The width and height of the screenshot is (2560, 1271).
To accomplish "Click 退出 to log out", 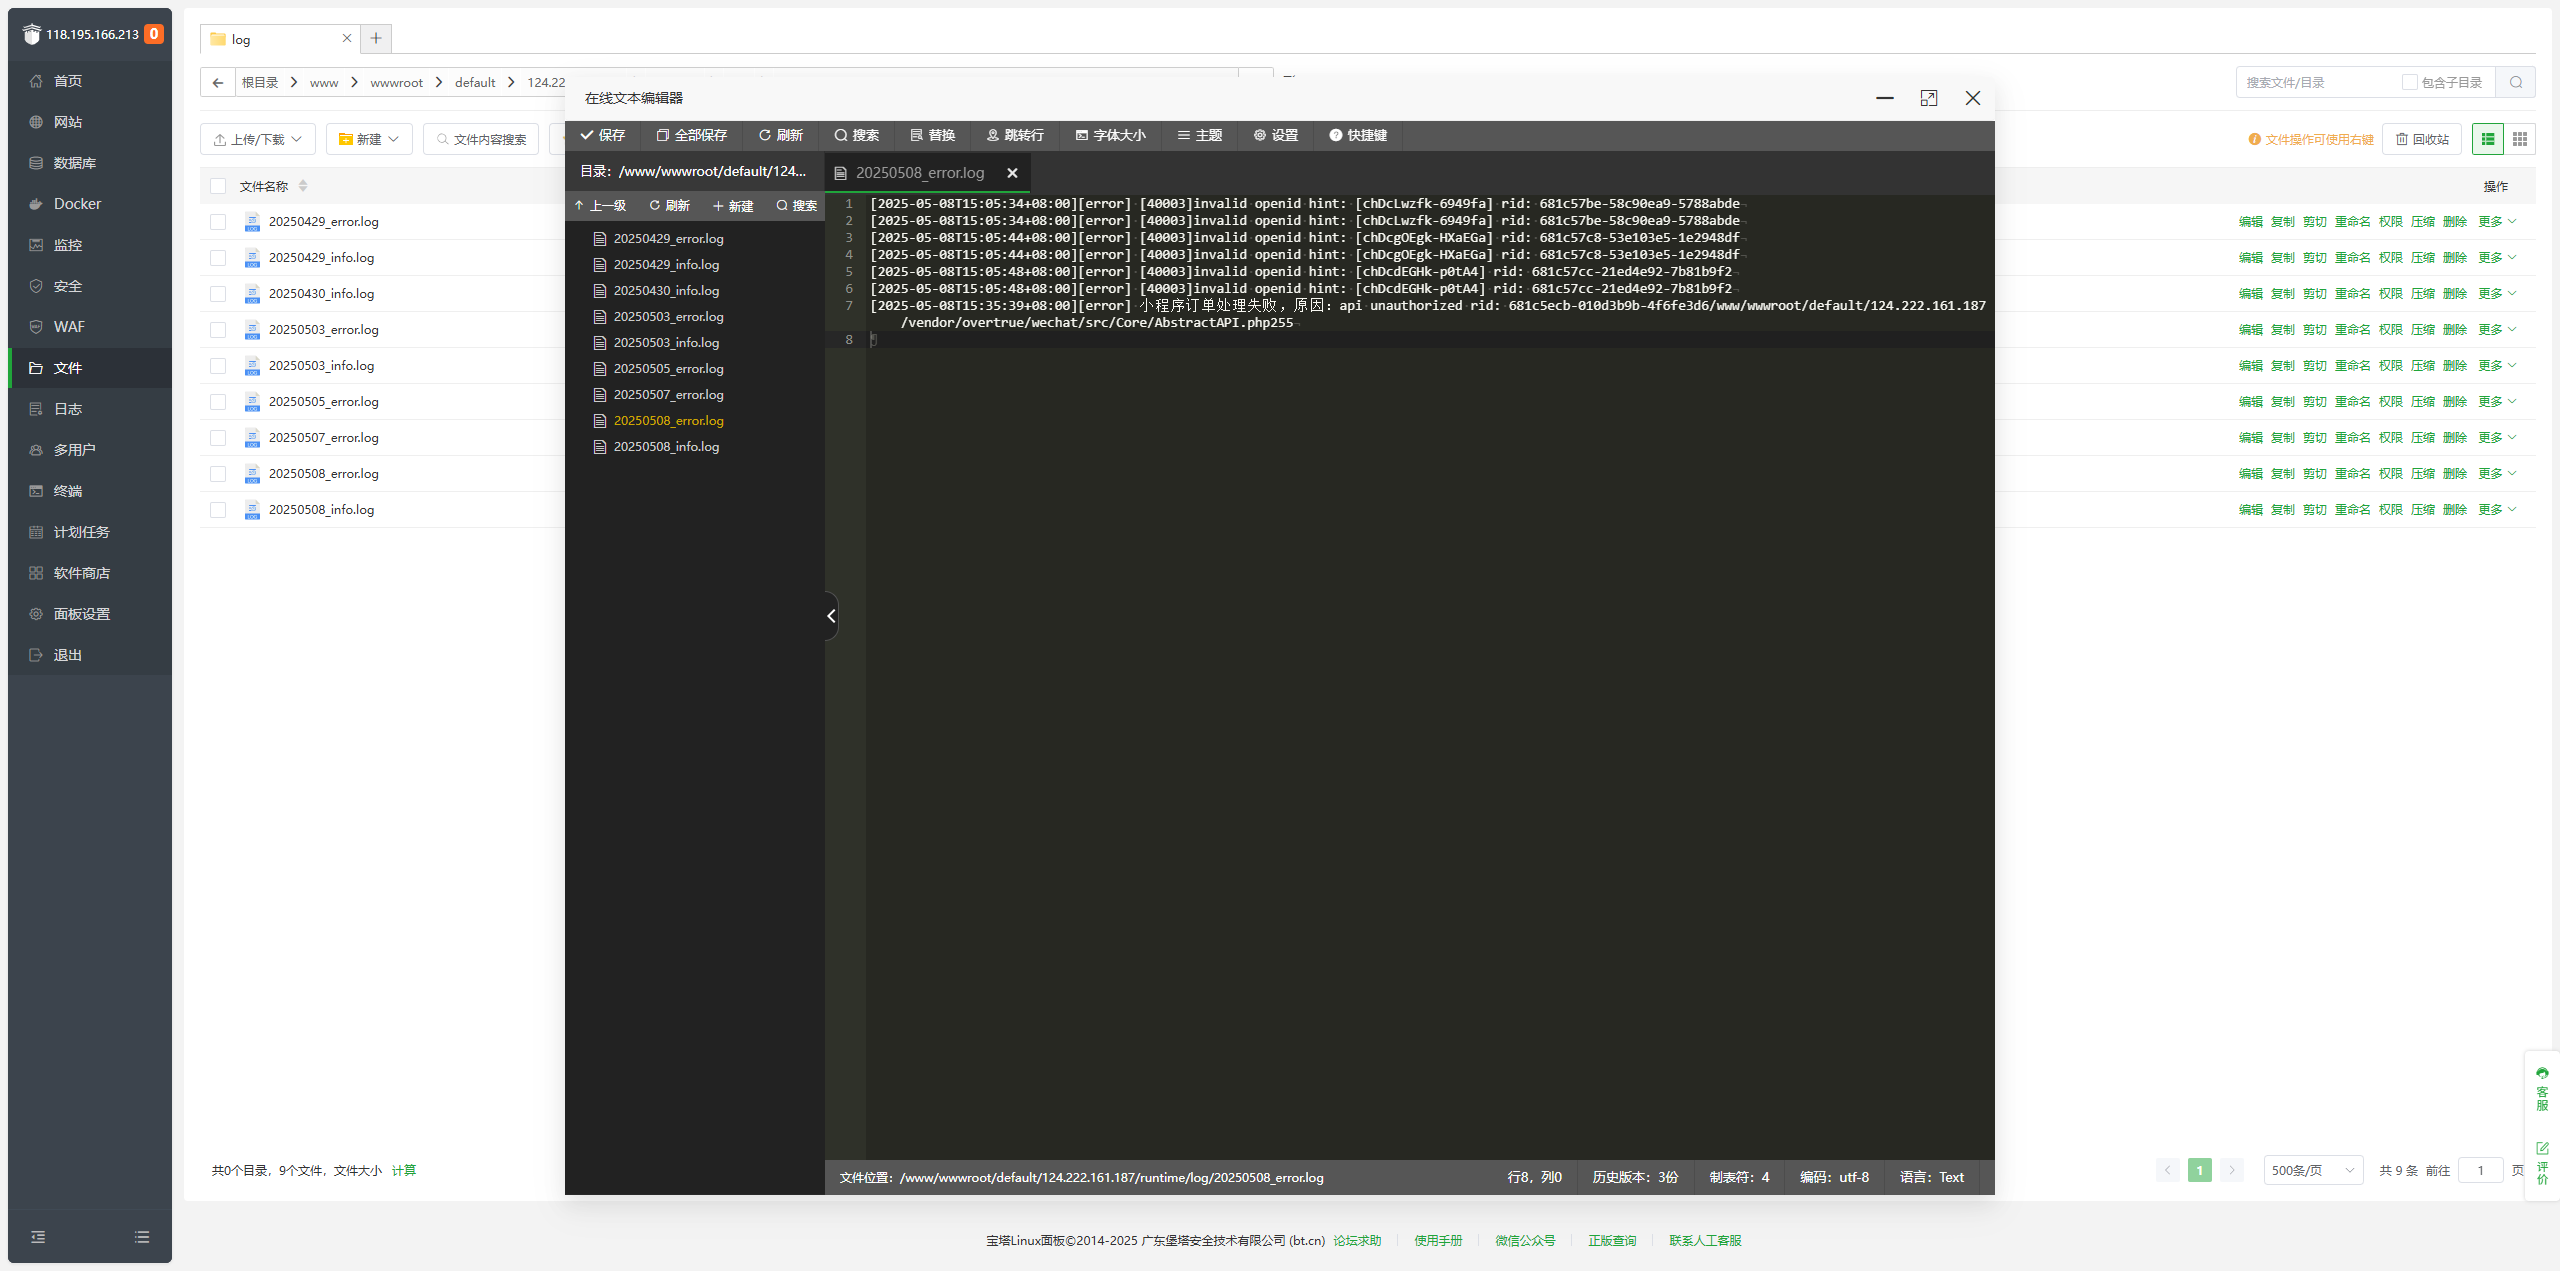I will (x=90, y=655).
